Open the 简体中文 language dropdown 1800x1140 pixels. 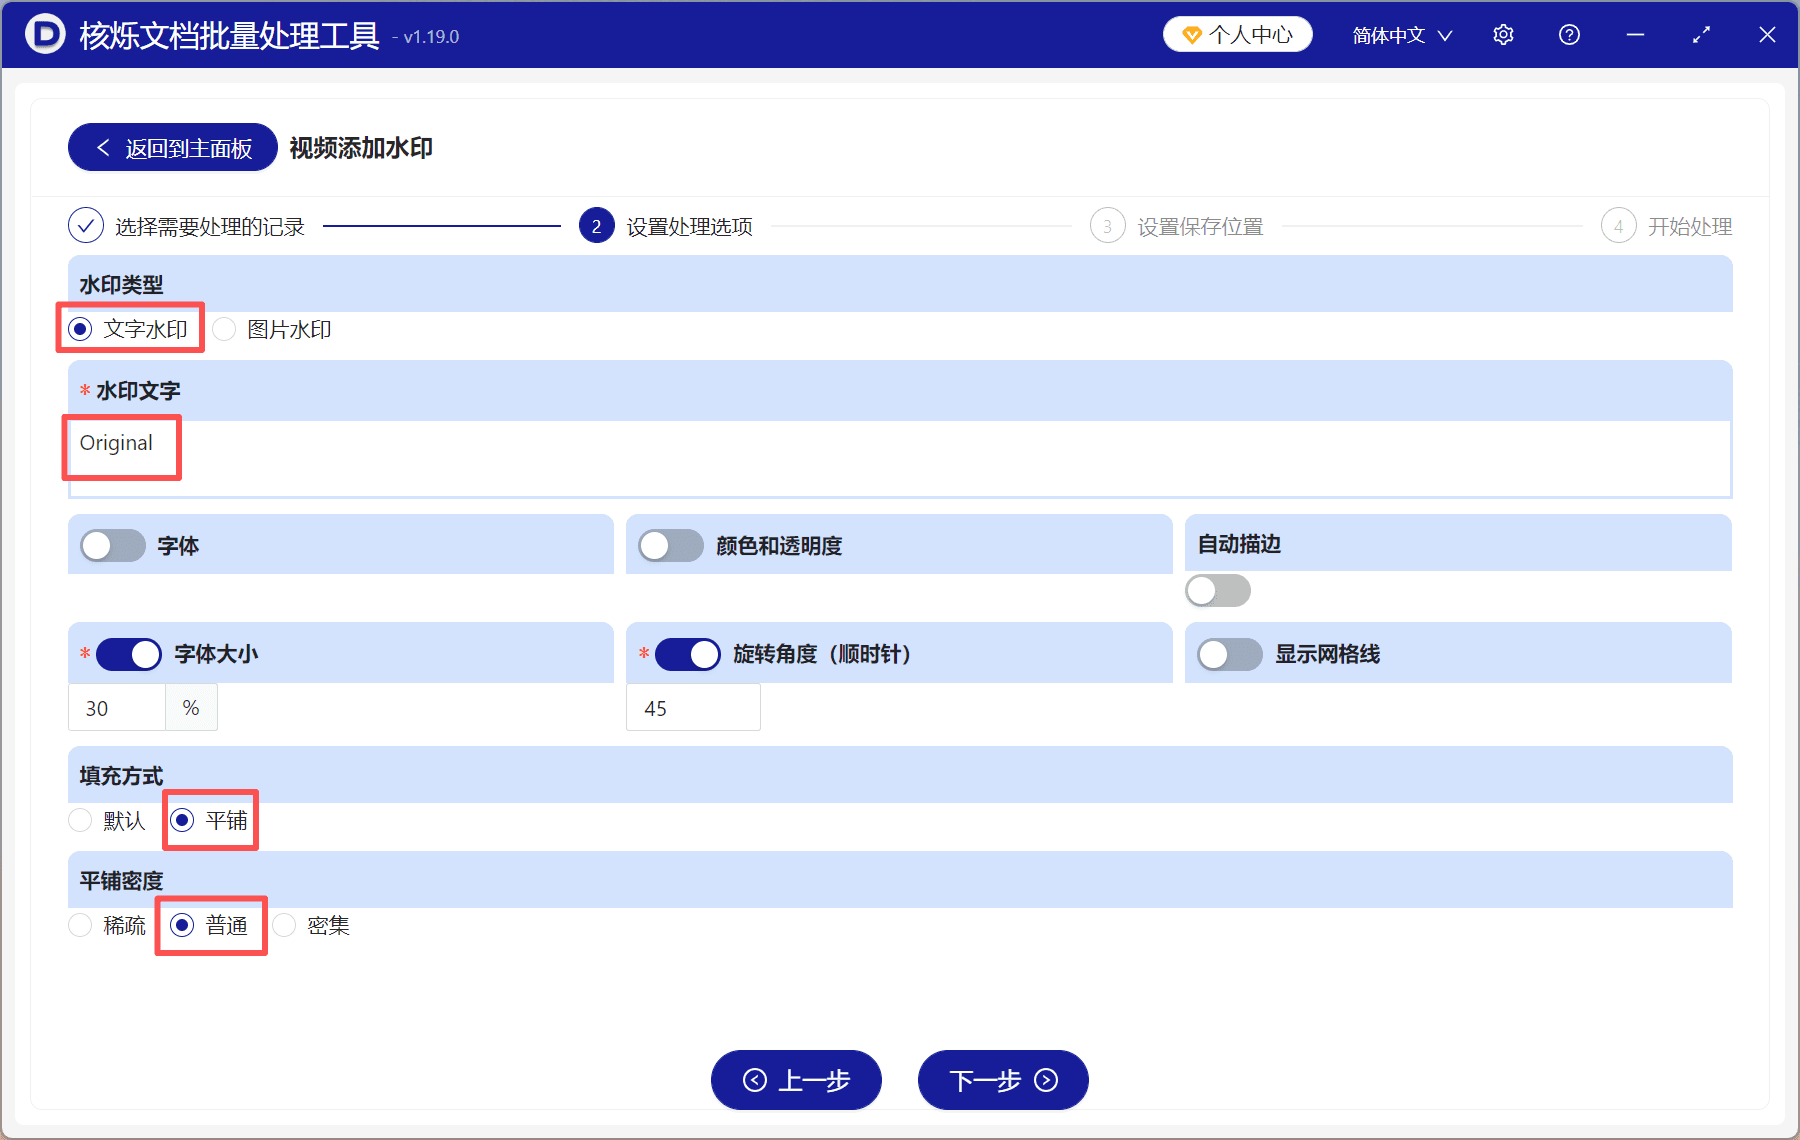point(1400,34)
